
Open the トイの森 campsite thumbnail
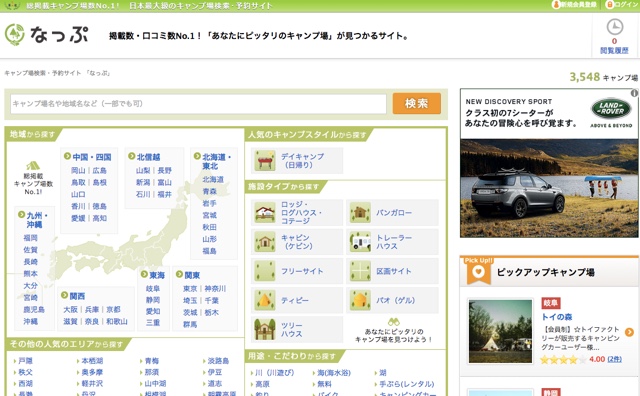point(500,331)
